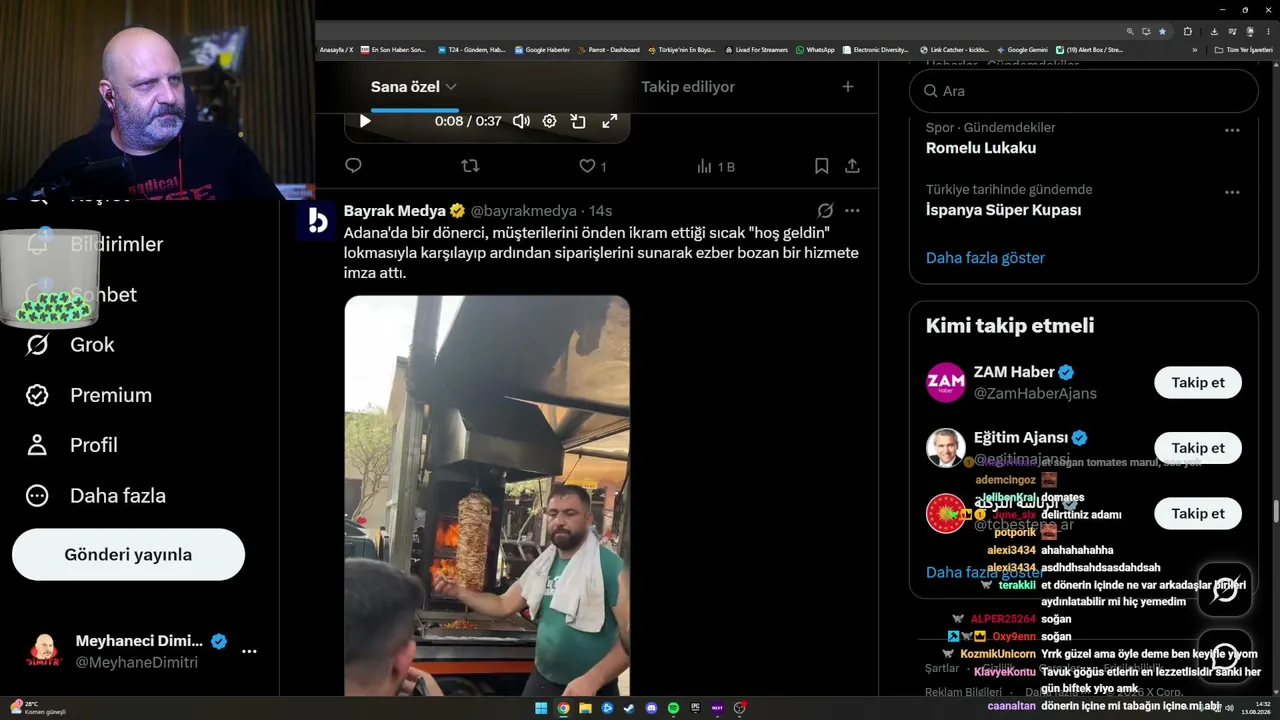
Task: Play the paused video in the top post
Action: (x=365, y=121)
